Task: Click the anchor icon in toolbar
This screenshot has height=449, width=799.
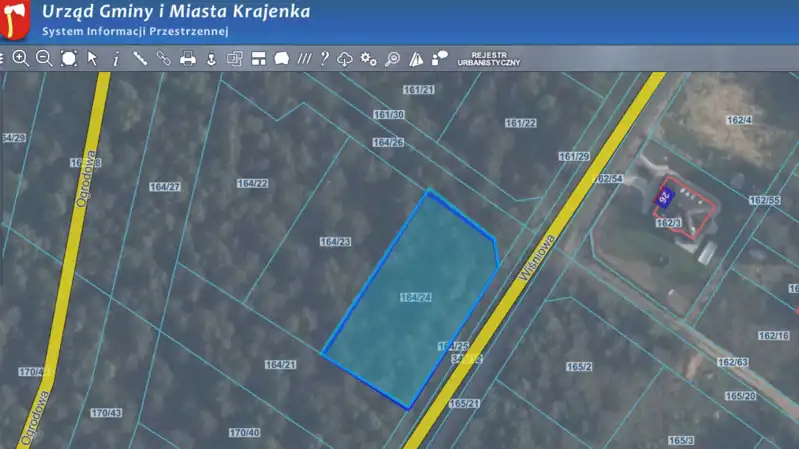Action: pos(211,59)
